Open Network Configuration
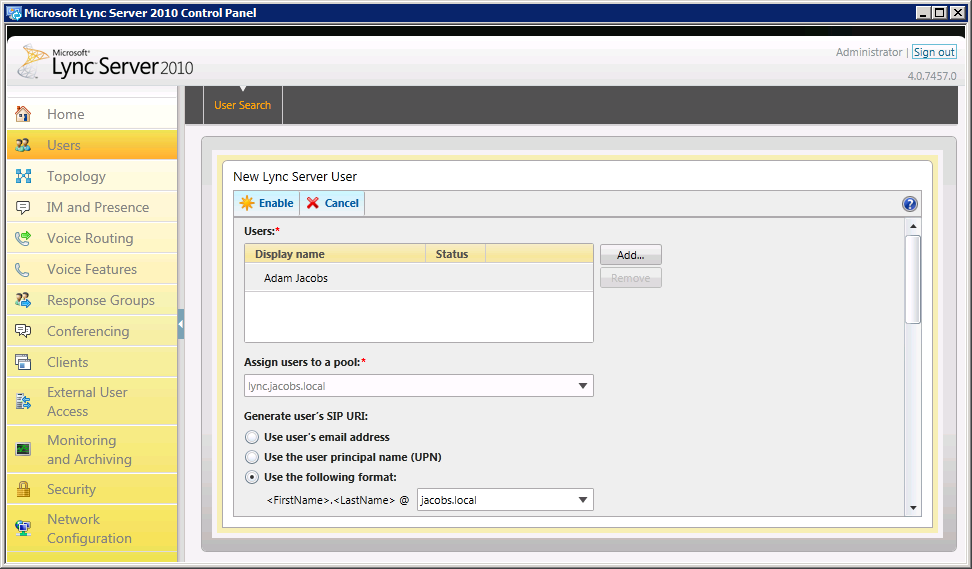 click(x=92, y=529)
